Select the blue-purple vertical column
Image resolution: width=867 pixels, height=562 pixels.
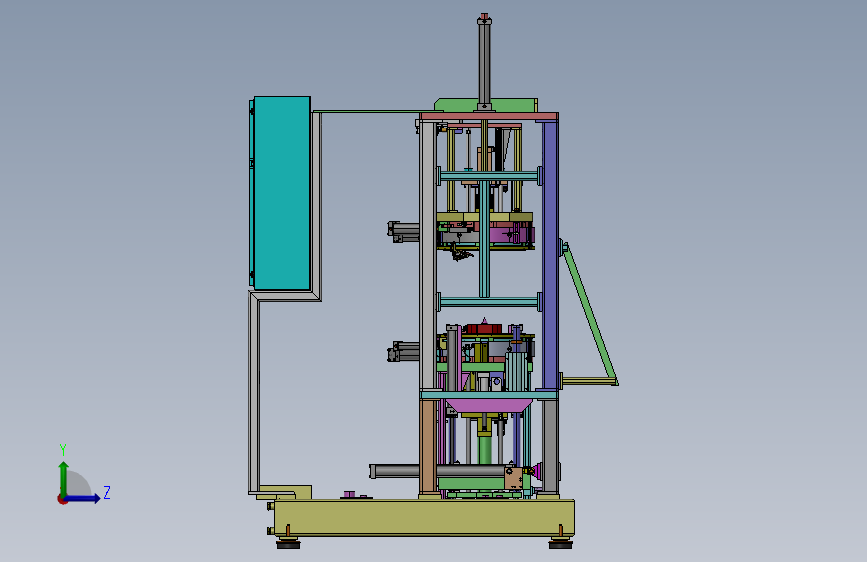[550, 254]
